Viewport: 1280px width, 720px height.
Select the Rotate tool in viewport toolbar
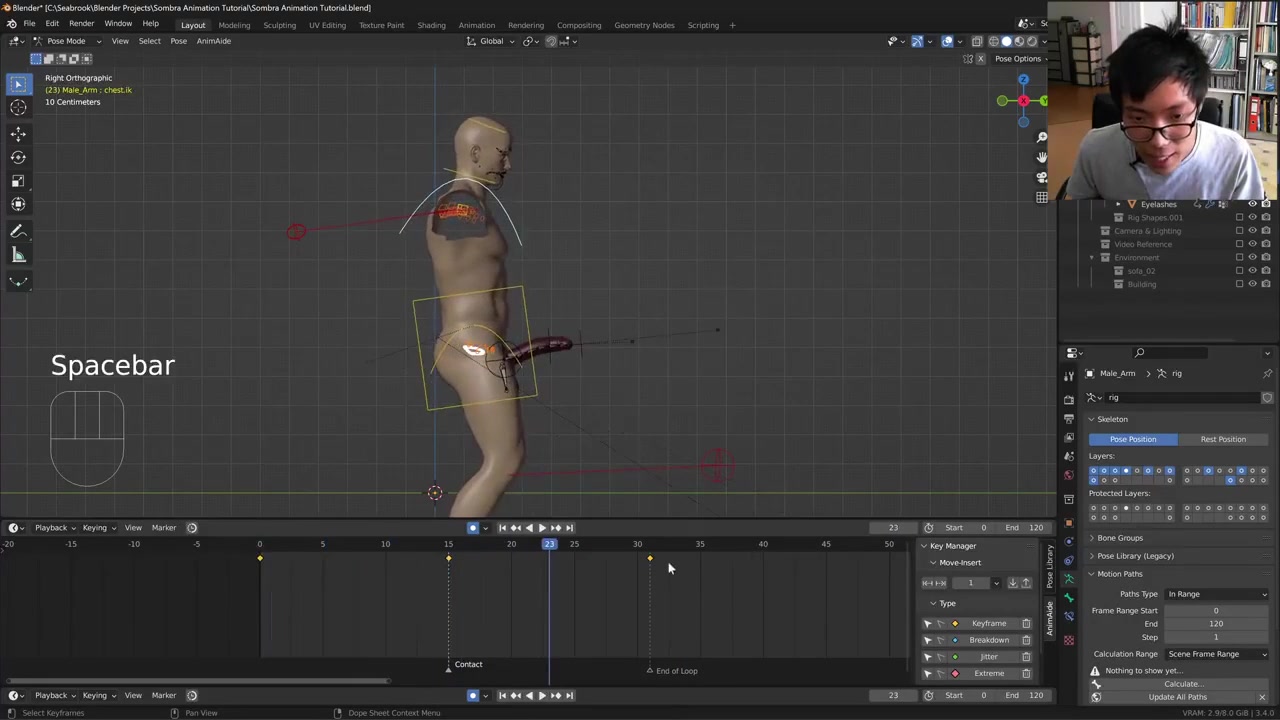pos(18,157)
